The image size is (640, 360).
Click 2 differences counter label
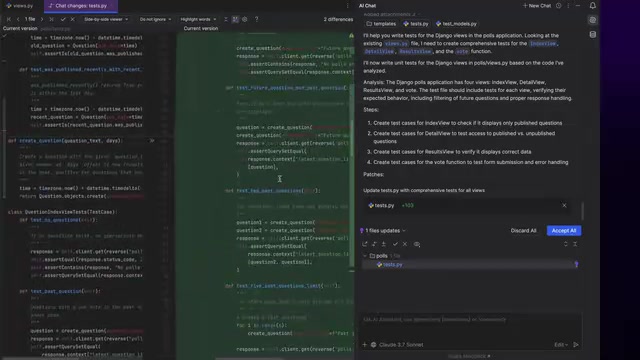(338, 19)
